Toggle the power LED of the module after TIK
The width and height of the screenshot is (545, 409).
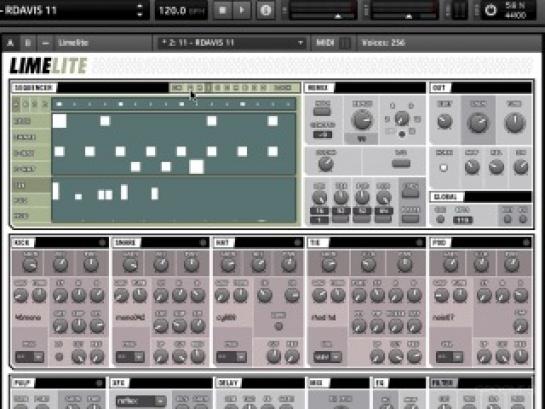pyautogui.click(x=526, y=242)
